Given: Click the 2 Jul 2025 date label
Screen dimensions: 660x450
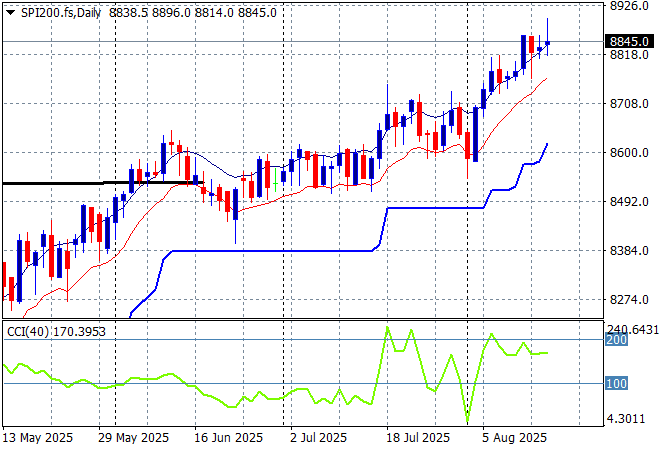Looking at the screenshot, I should pyautogui.click(x=318, y=437).
